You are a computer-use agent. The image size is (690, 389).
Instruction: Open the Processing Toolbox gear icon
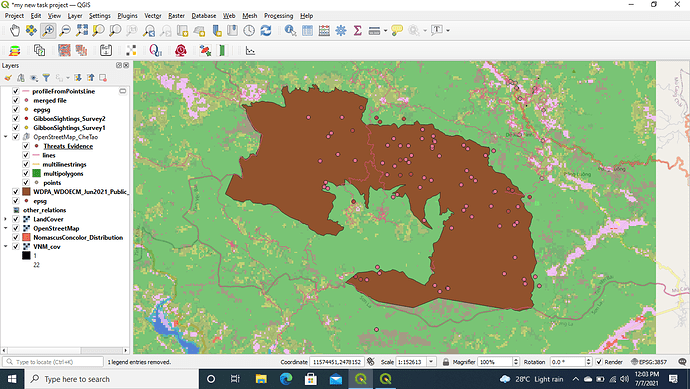[x=341, y=30]
